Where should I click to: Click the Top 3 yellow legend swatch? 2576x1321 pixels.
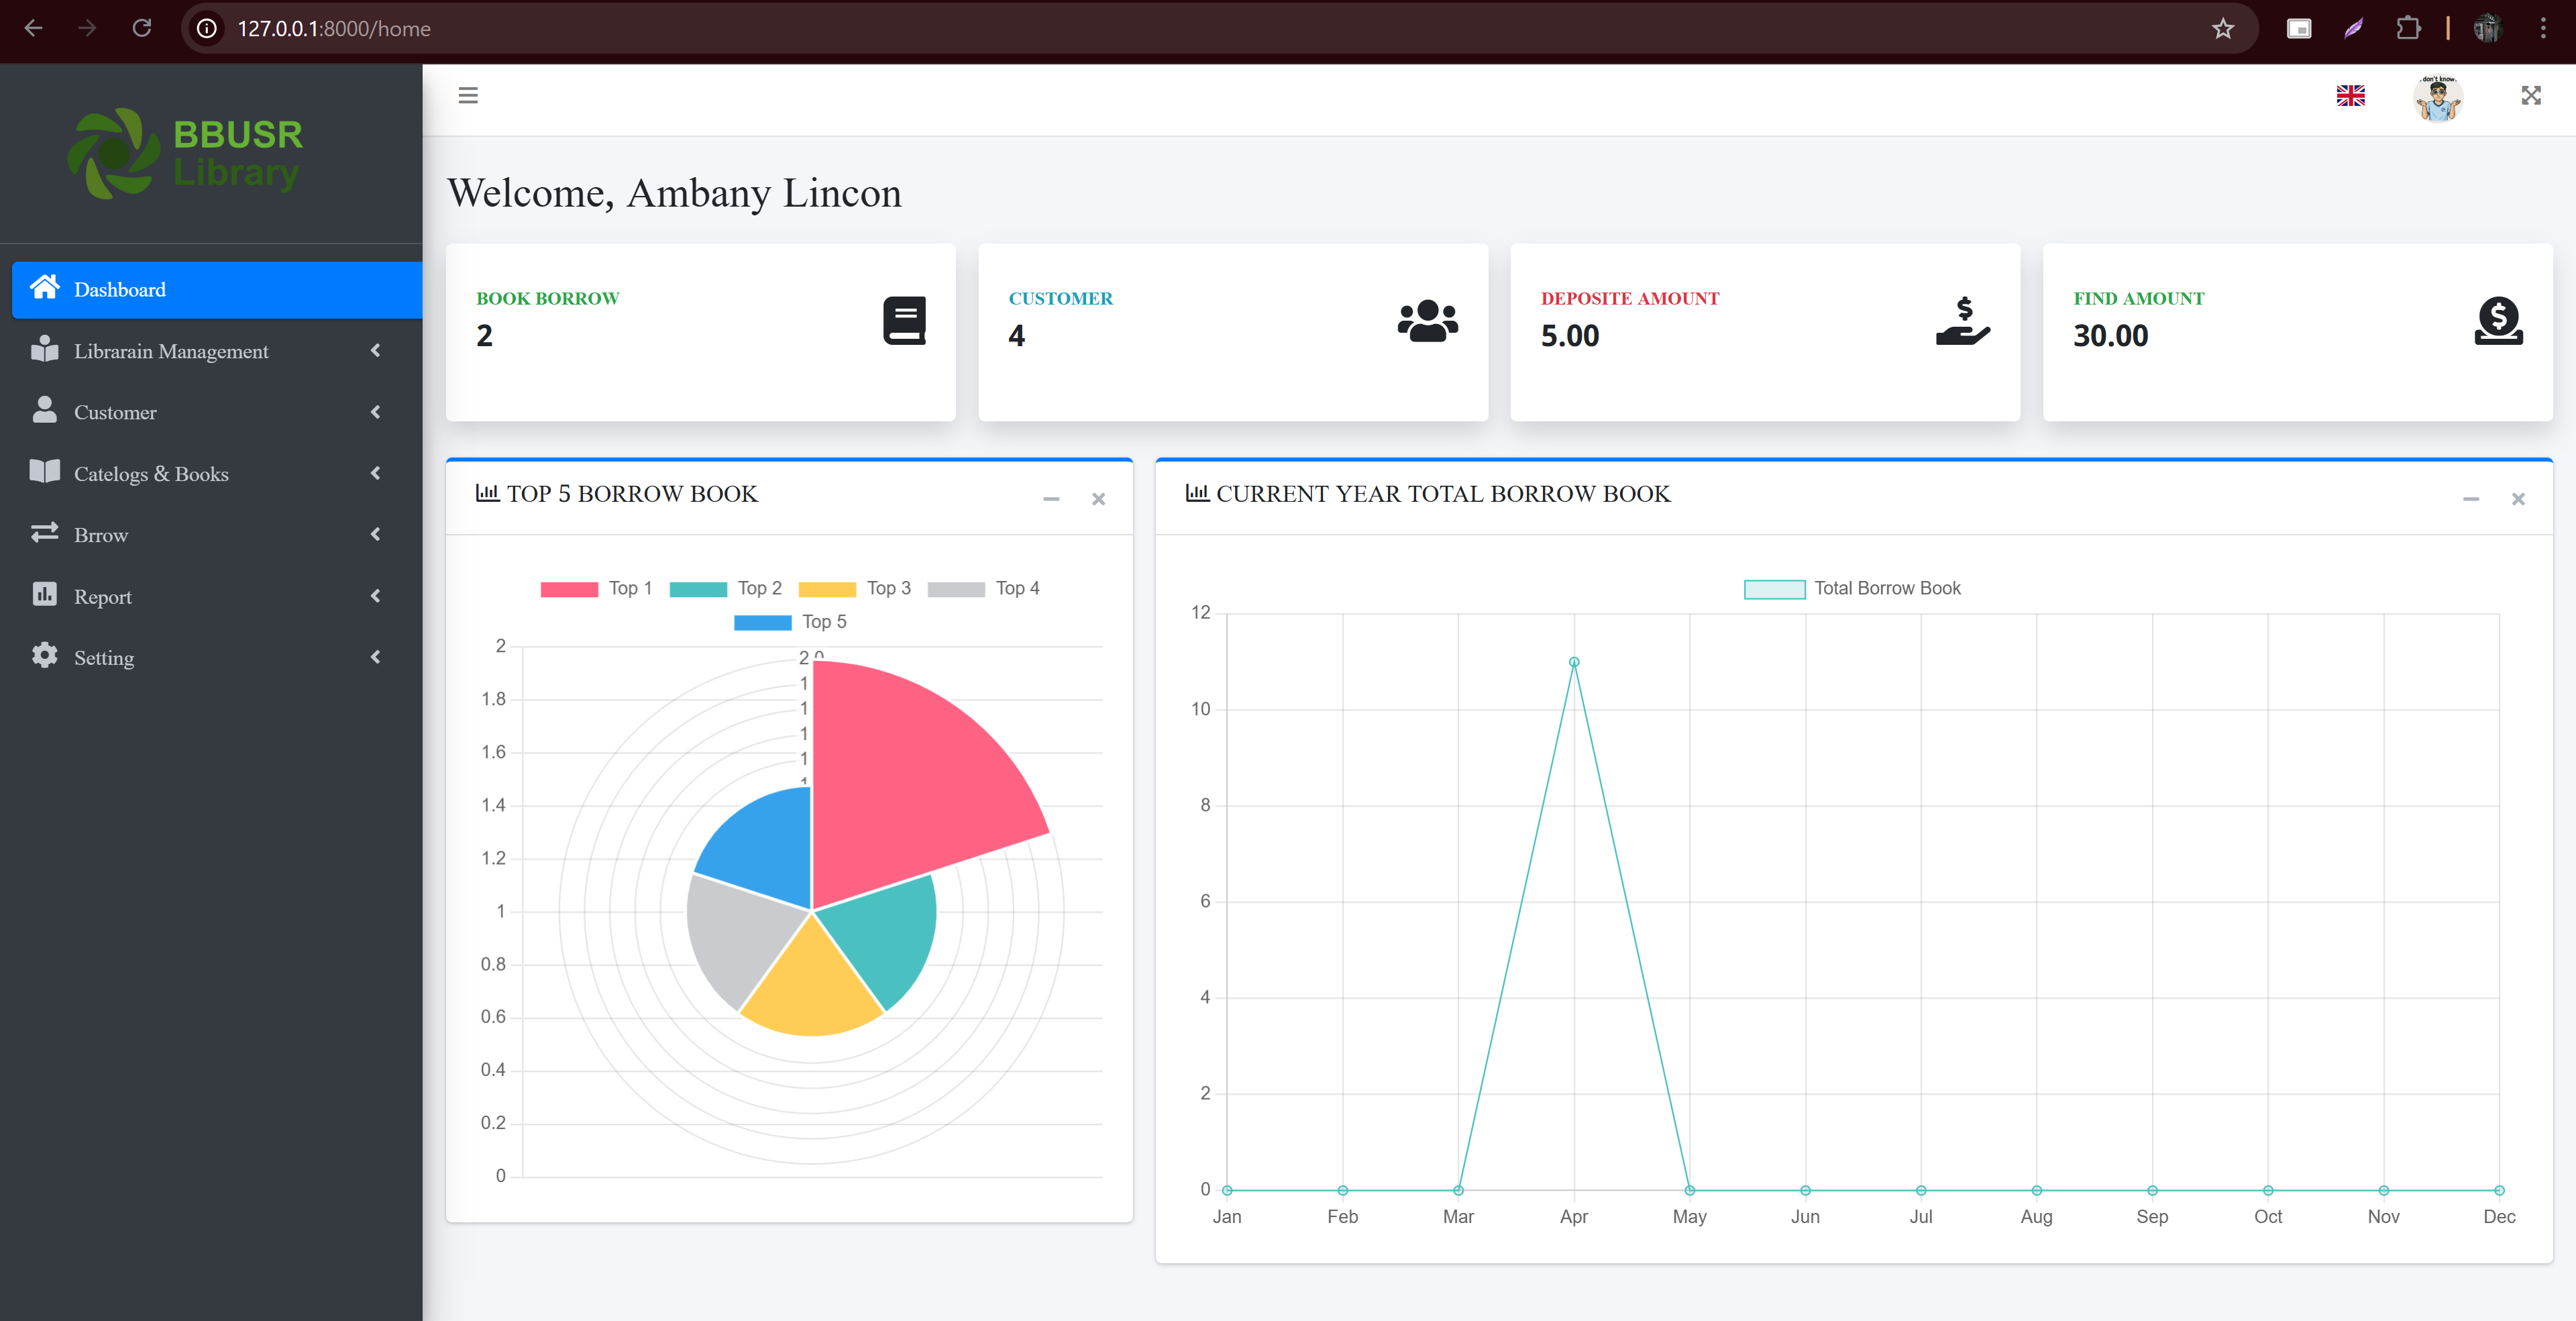pyautogui.click(x=827, y=589)
